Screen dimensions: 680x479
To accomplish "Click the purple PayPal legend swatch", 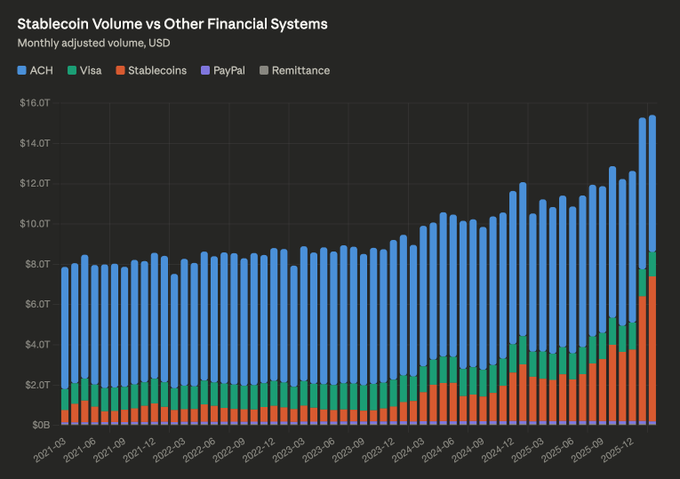I will (204, 71).
